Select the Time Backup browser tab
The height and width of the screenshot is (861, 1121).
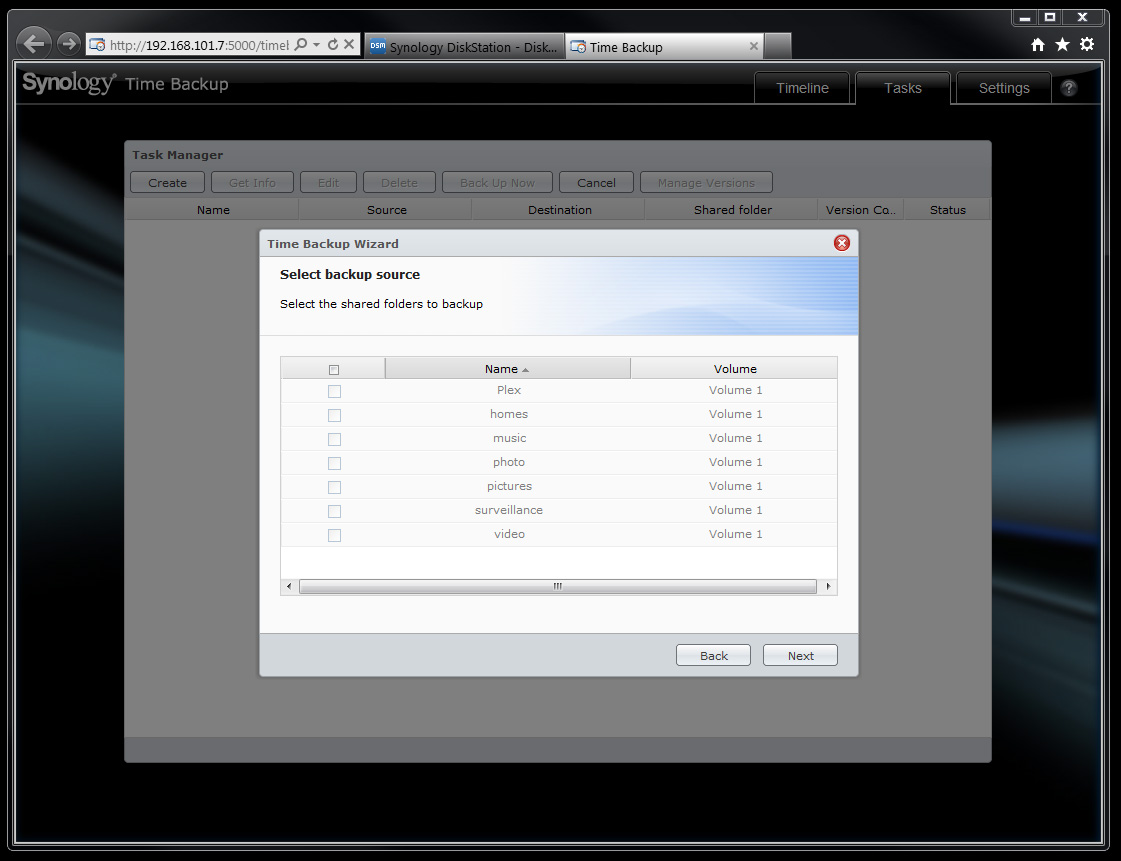(x=664, y=46)
